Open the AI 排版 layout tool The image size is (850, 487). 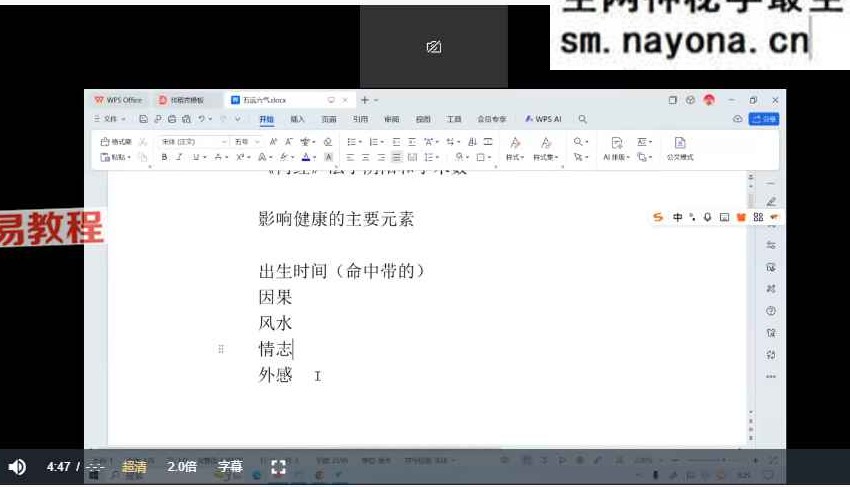(x=616, y=149)
